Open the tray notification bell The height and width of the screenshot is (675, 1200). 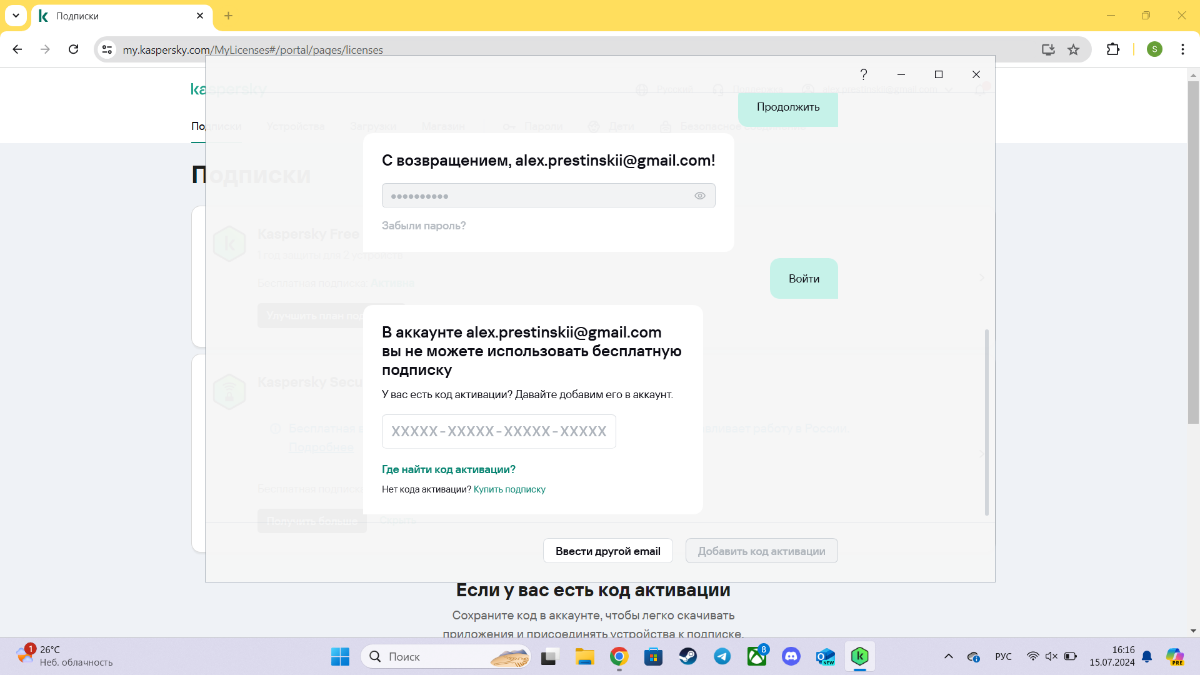pos(1147,657)
